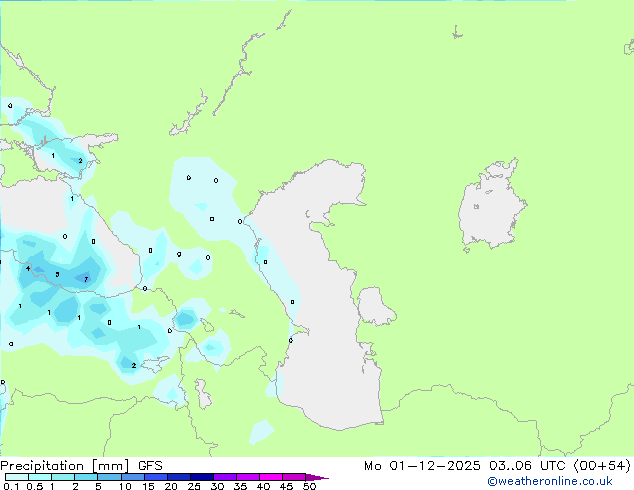Select the 35–40 mm legend color box
634x490 pixels.
pos(248,477)
